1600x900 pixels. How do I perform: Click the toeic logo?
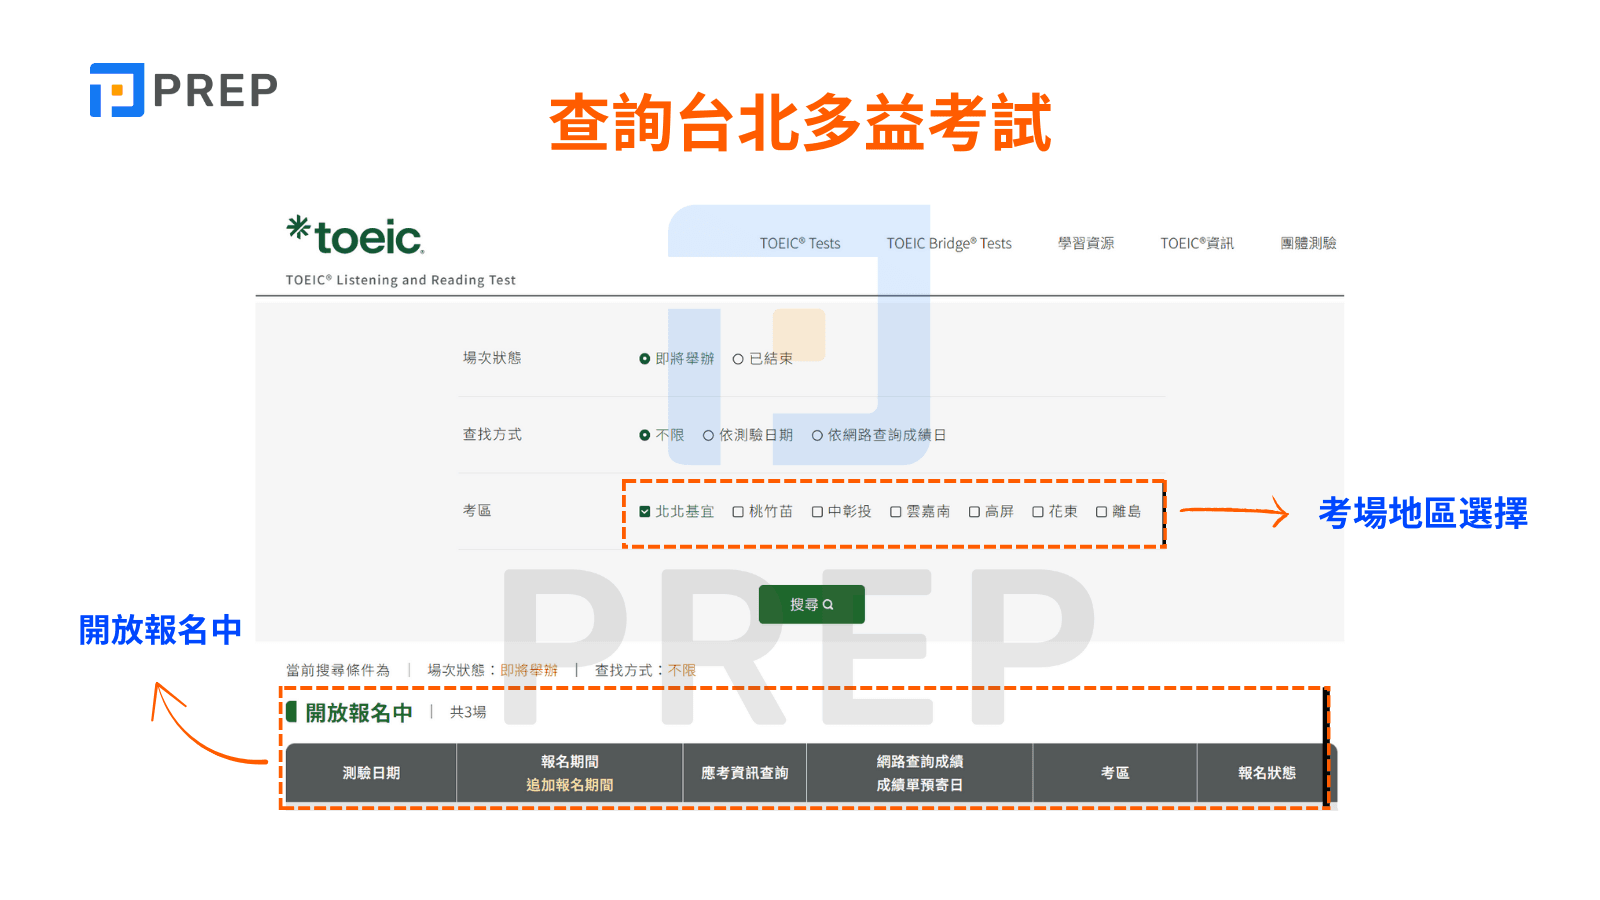[355, 235]
